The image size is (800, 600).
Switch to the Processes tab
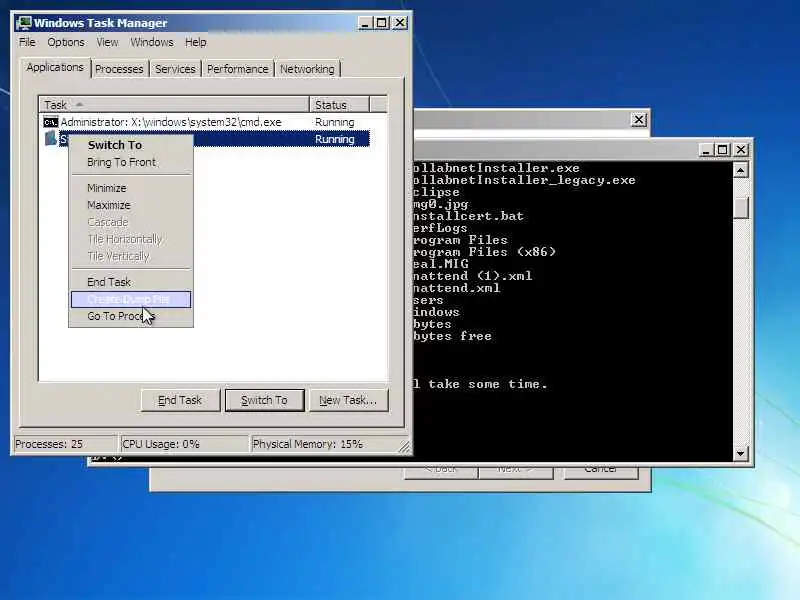tap(119, 69)
